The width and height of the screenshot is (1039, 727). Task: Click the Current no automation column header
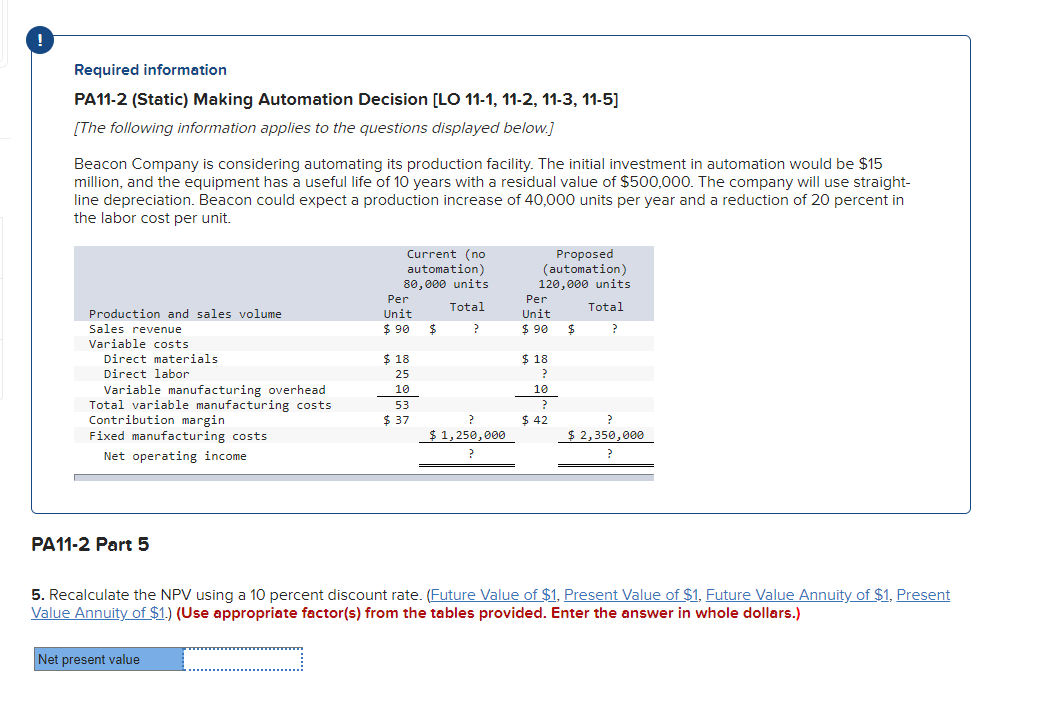coord(445,260)
